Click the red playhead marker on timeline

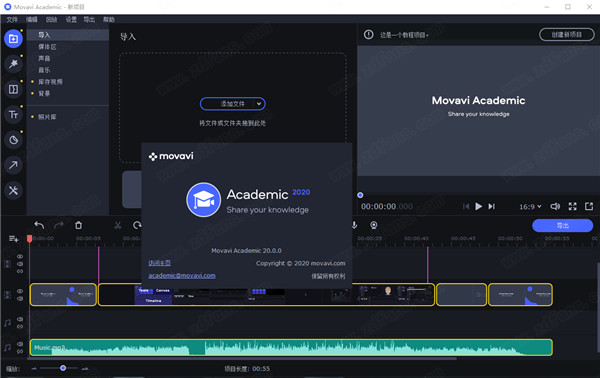coord(29,239)
